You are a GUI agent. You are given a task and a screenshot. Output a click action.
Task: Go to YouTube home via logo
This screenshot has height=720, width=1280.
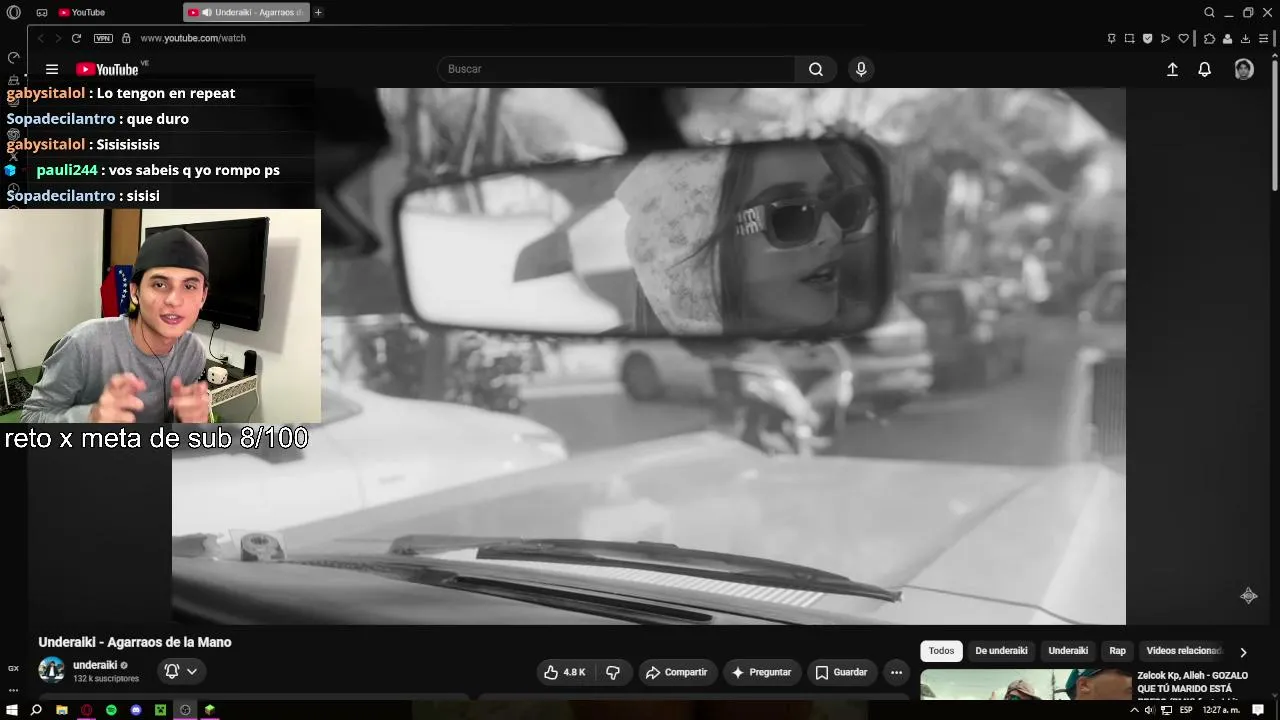[x=107, y=69]
